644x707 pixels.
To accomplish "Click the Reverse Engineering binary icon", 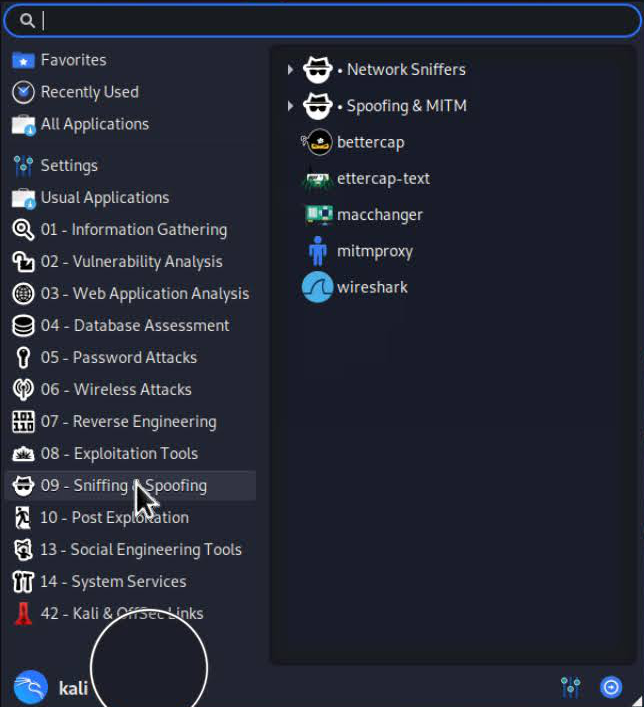I will 23,422.
